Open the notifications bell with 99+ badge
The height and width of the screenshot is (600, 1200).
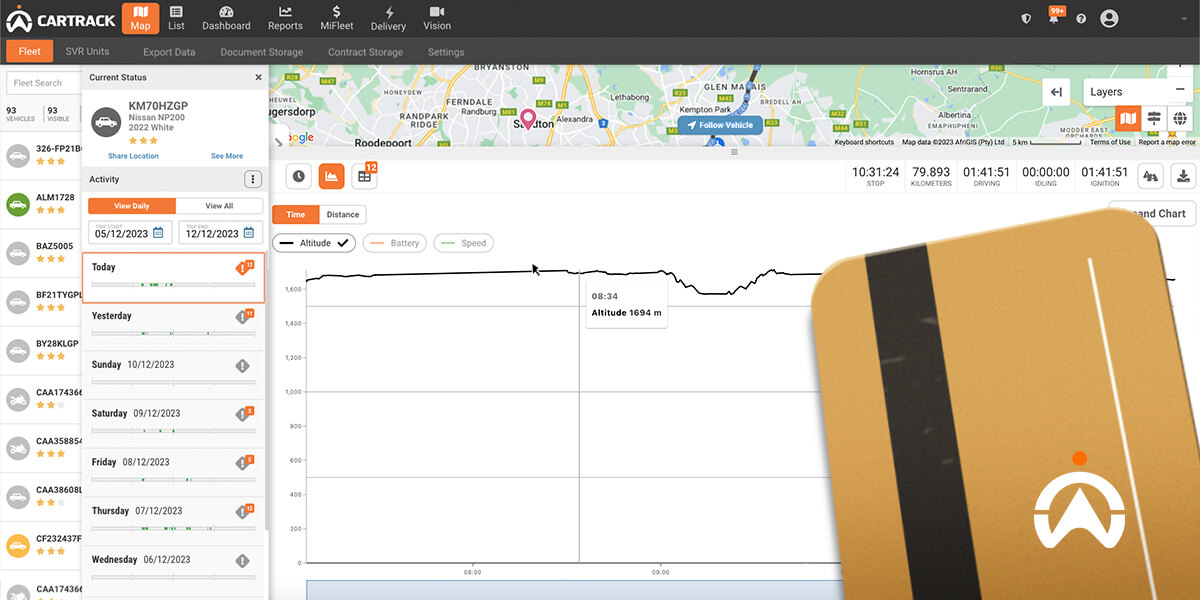click(x=1056, y=17)
